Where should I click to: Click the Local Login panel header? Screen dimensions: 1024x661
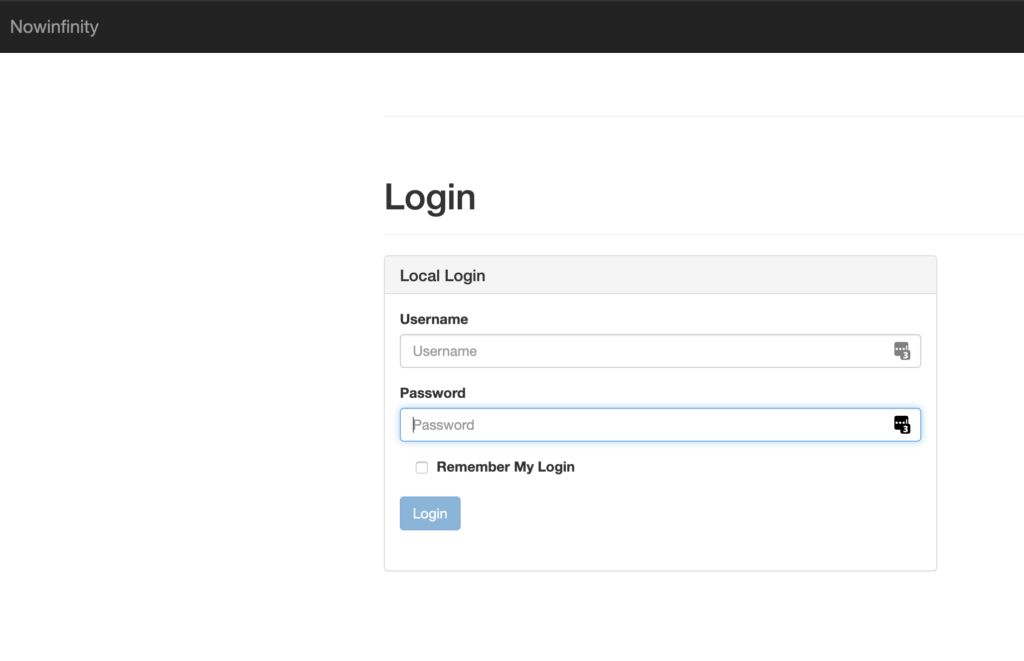pyautogui.click(x=660, y=275)
